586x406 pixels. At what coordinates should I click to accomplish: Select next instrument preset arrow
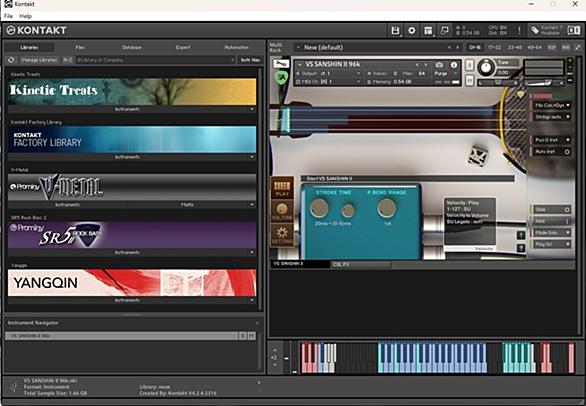tap(425, 65)
